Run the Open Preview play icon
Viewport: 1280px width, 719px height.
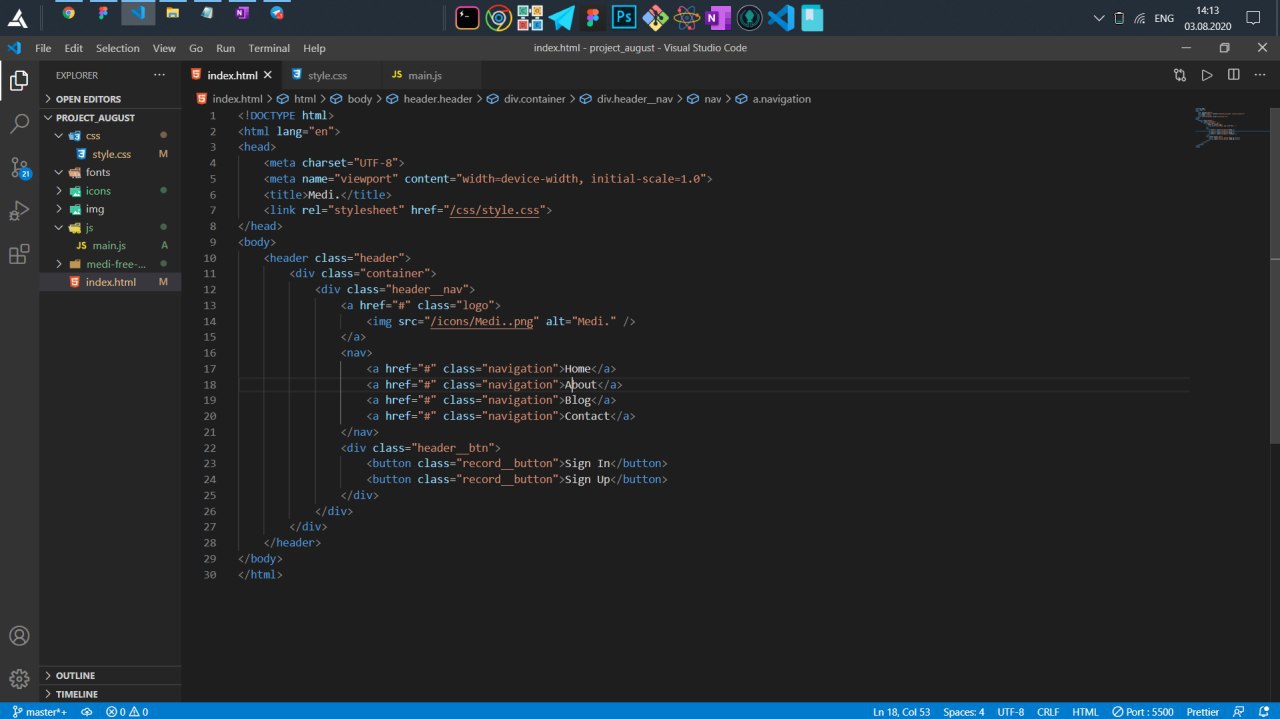coord(1207,75)
